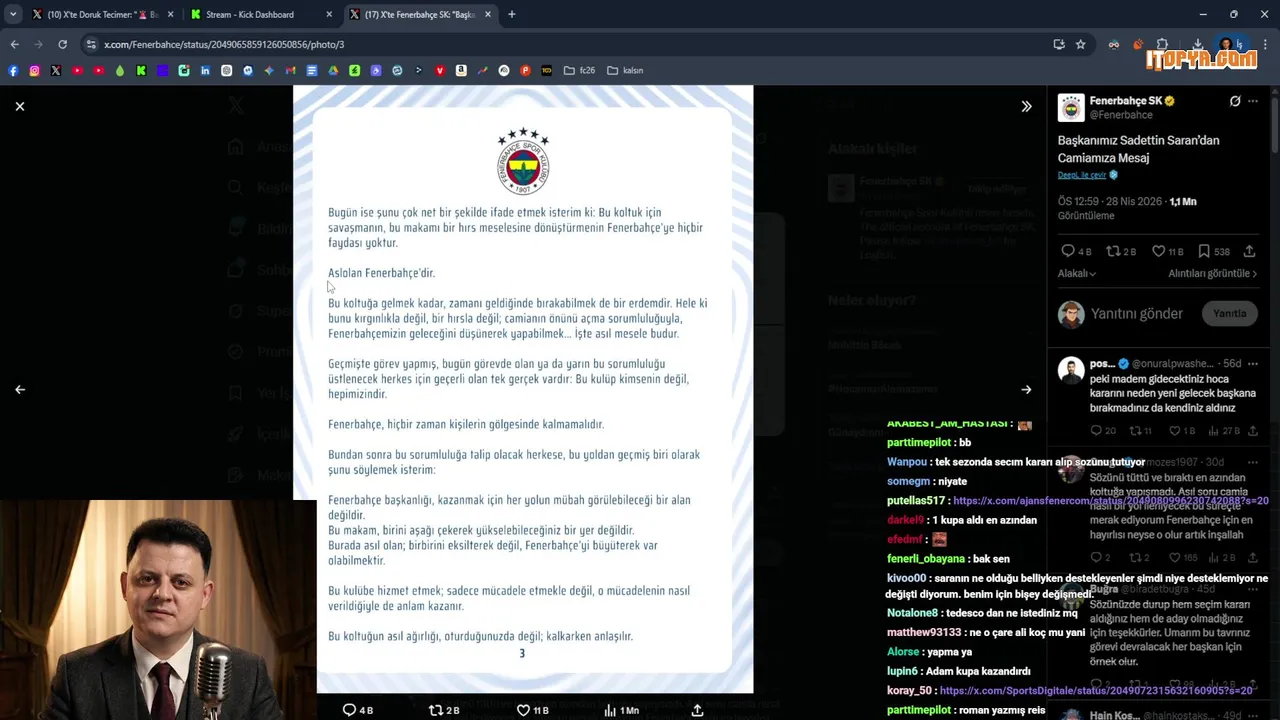Viewport: 1280px width, 720px height.
Task: Open the extensions puzzle icon
Action: [1162, 44]
